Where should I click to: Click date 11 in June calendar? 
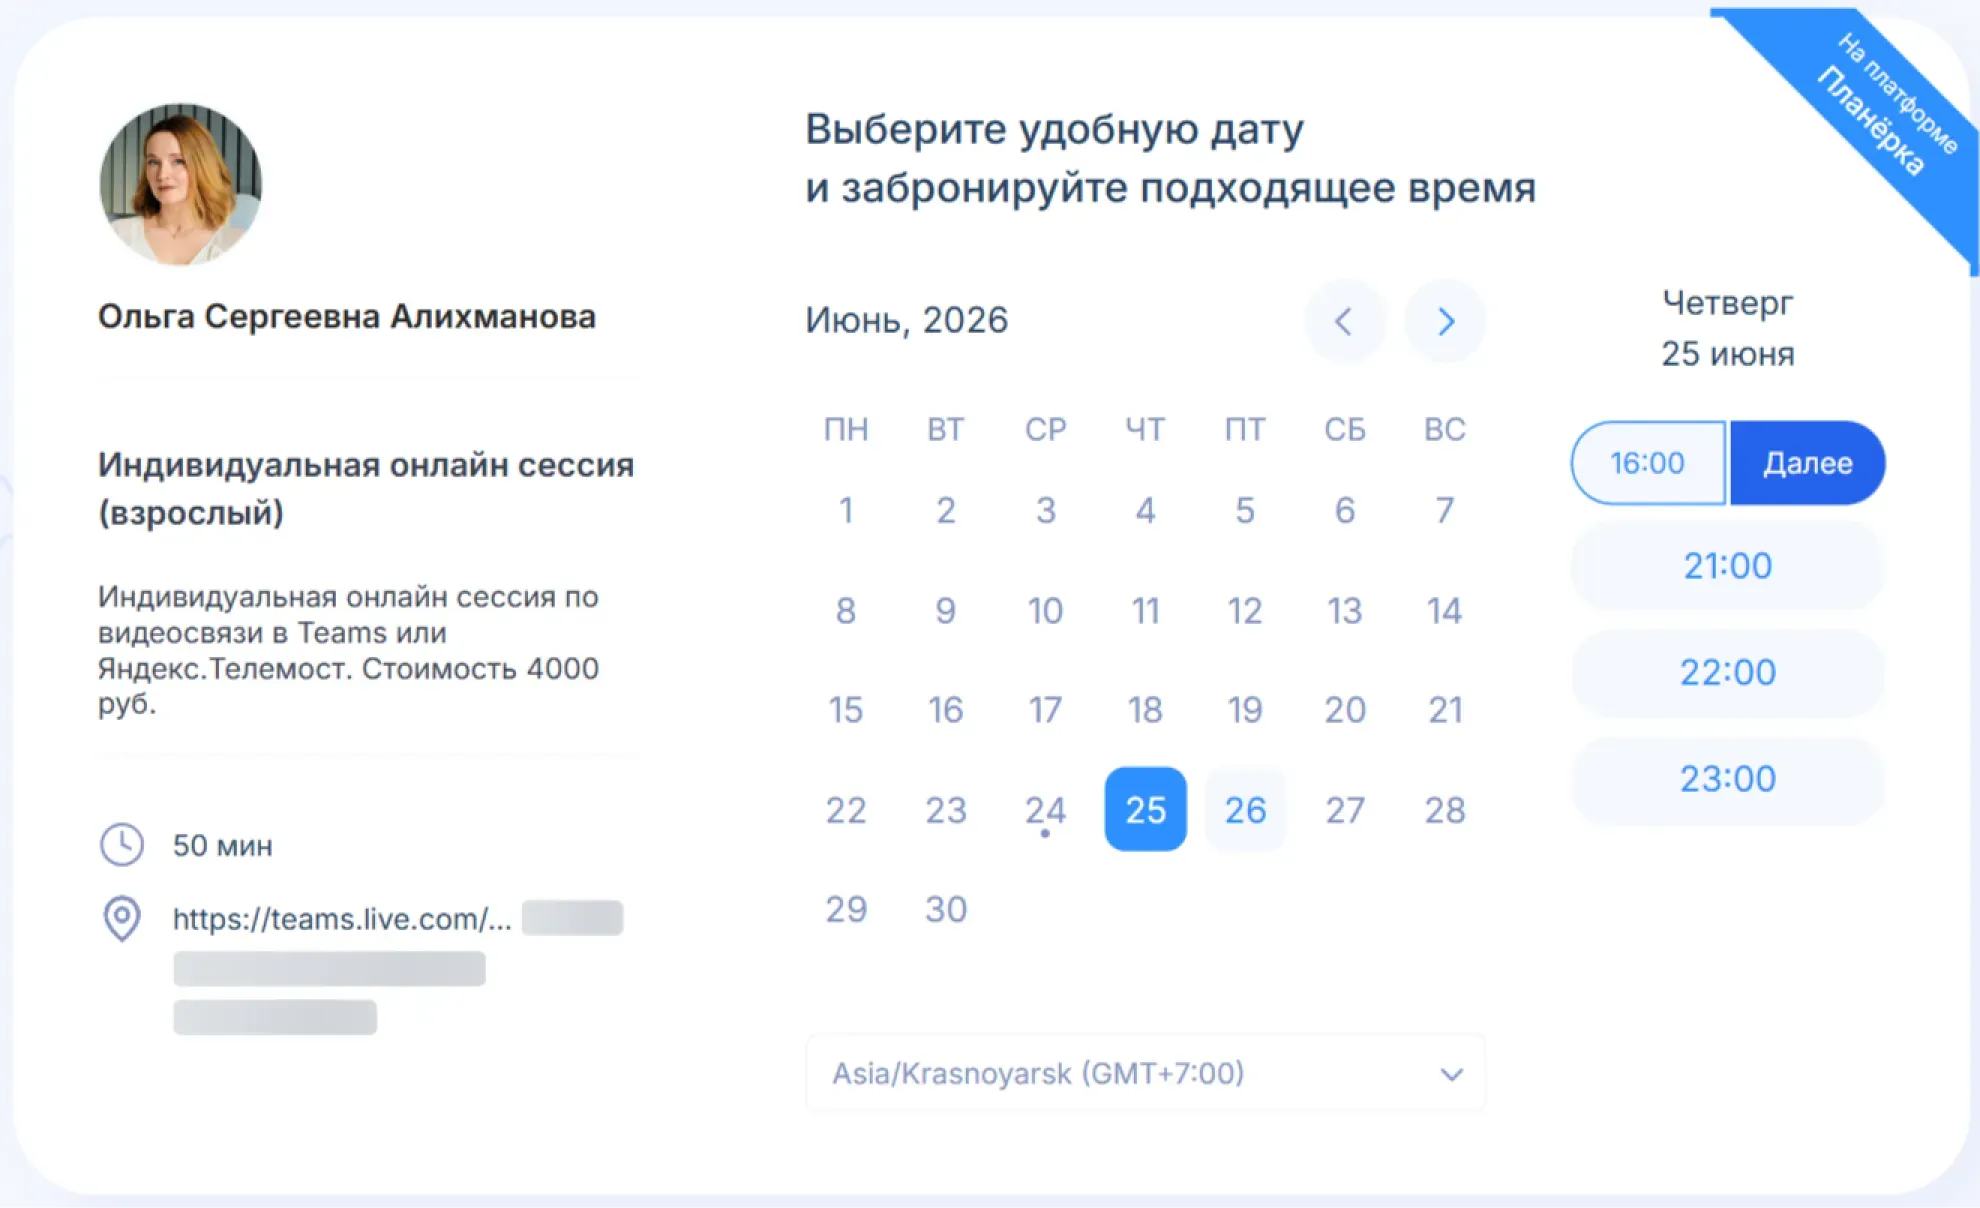[1146, 610]
